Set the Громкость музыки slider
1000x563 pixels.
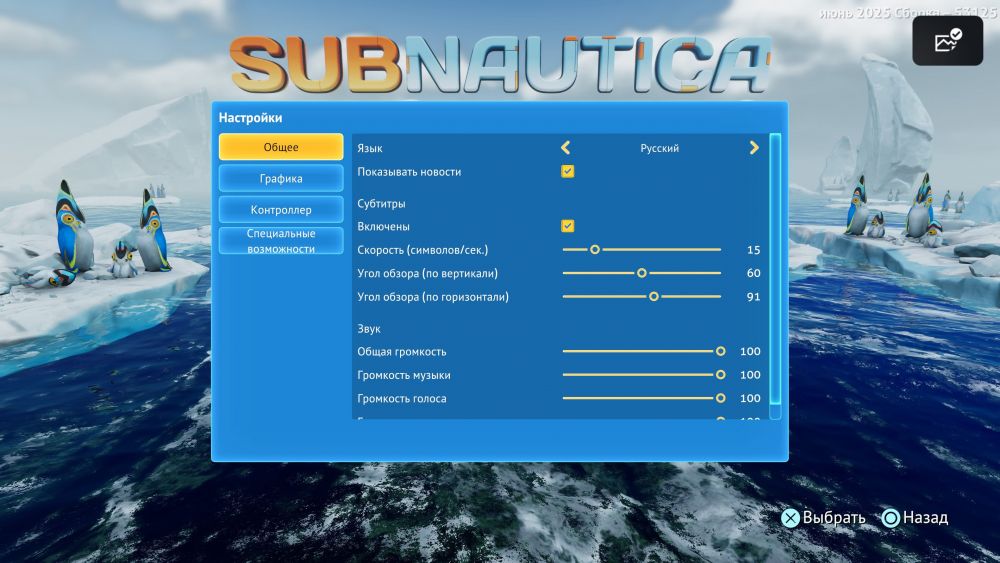click(x=720, y=375)
